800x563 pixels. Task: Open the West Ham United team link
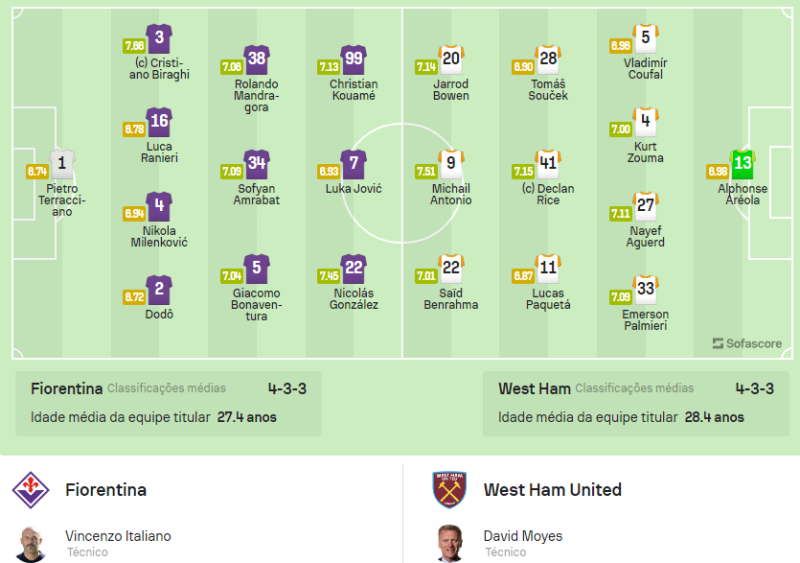(x=552, y=490)
